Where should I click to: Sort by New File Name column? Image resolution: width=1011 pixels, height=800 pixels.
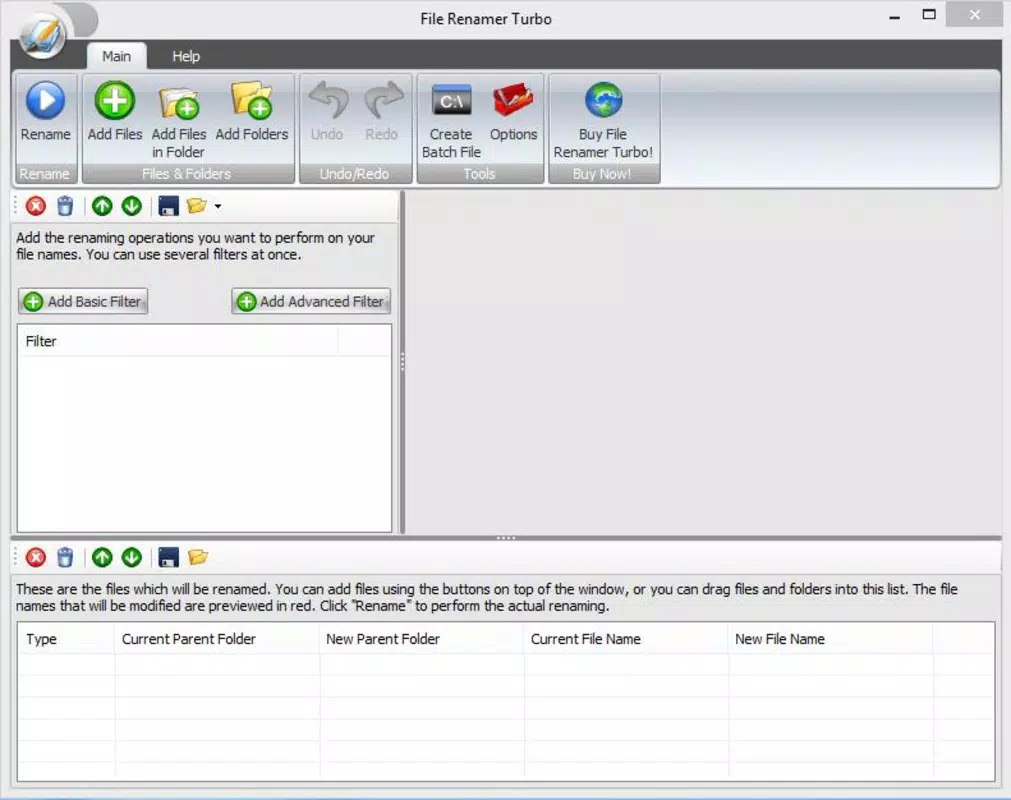(830, 639)
